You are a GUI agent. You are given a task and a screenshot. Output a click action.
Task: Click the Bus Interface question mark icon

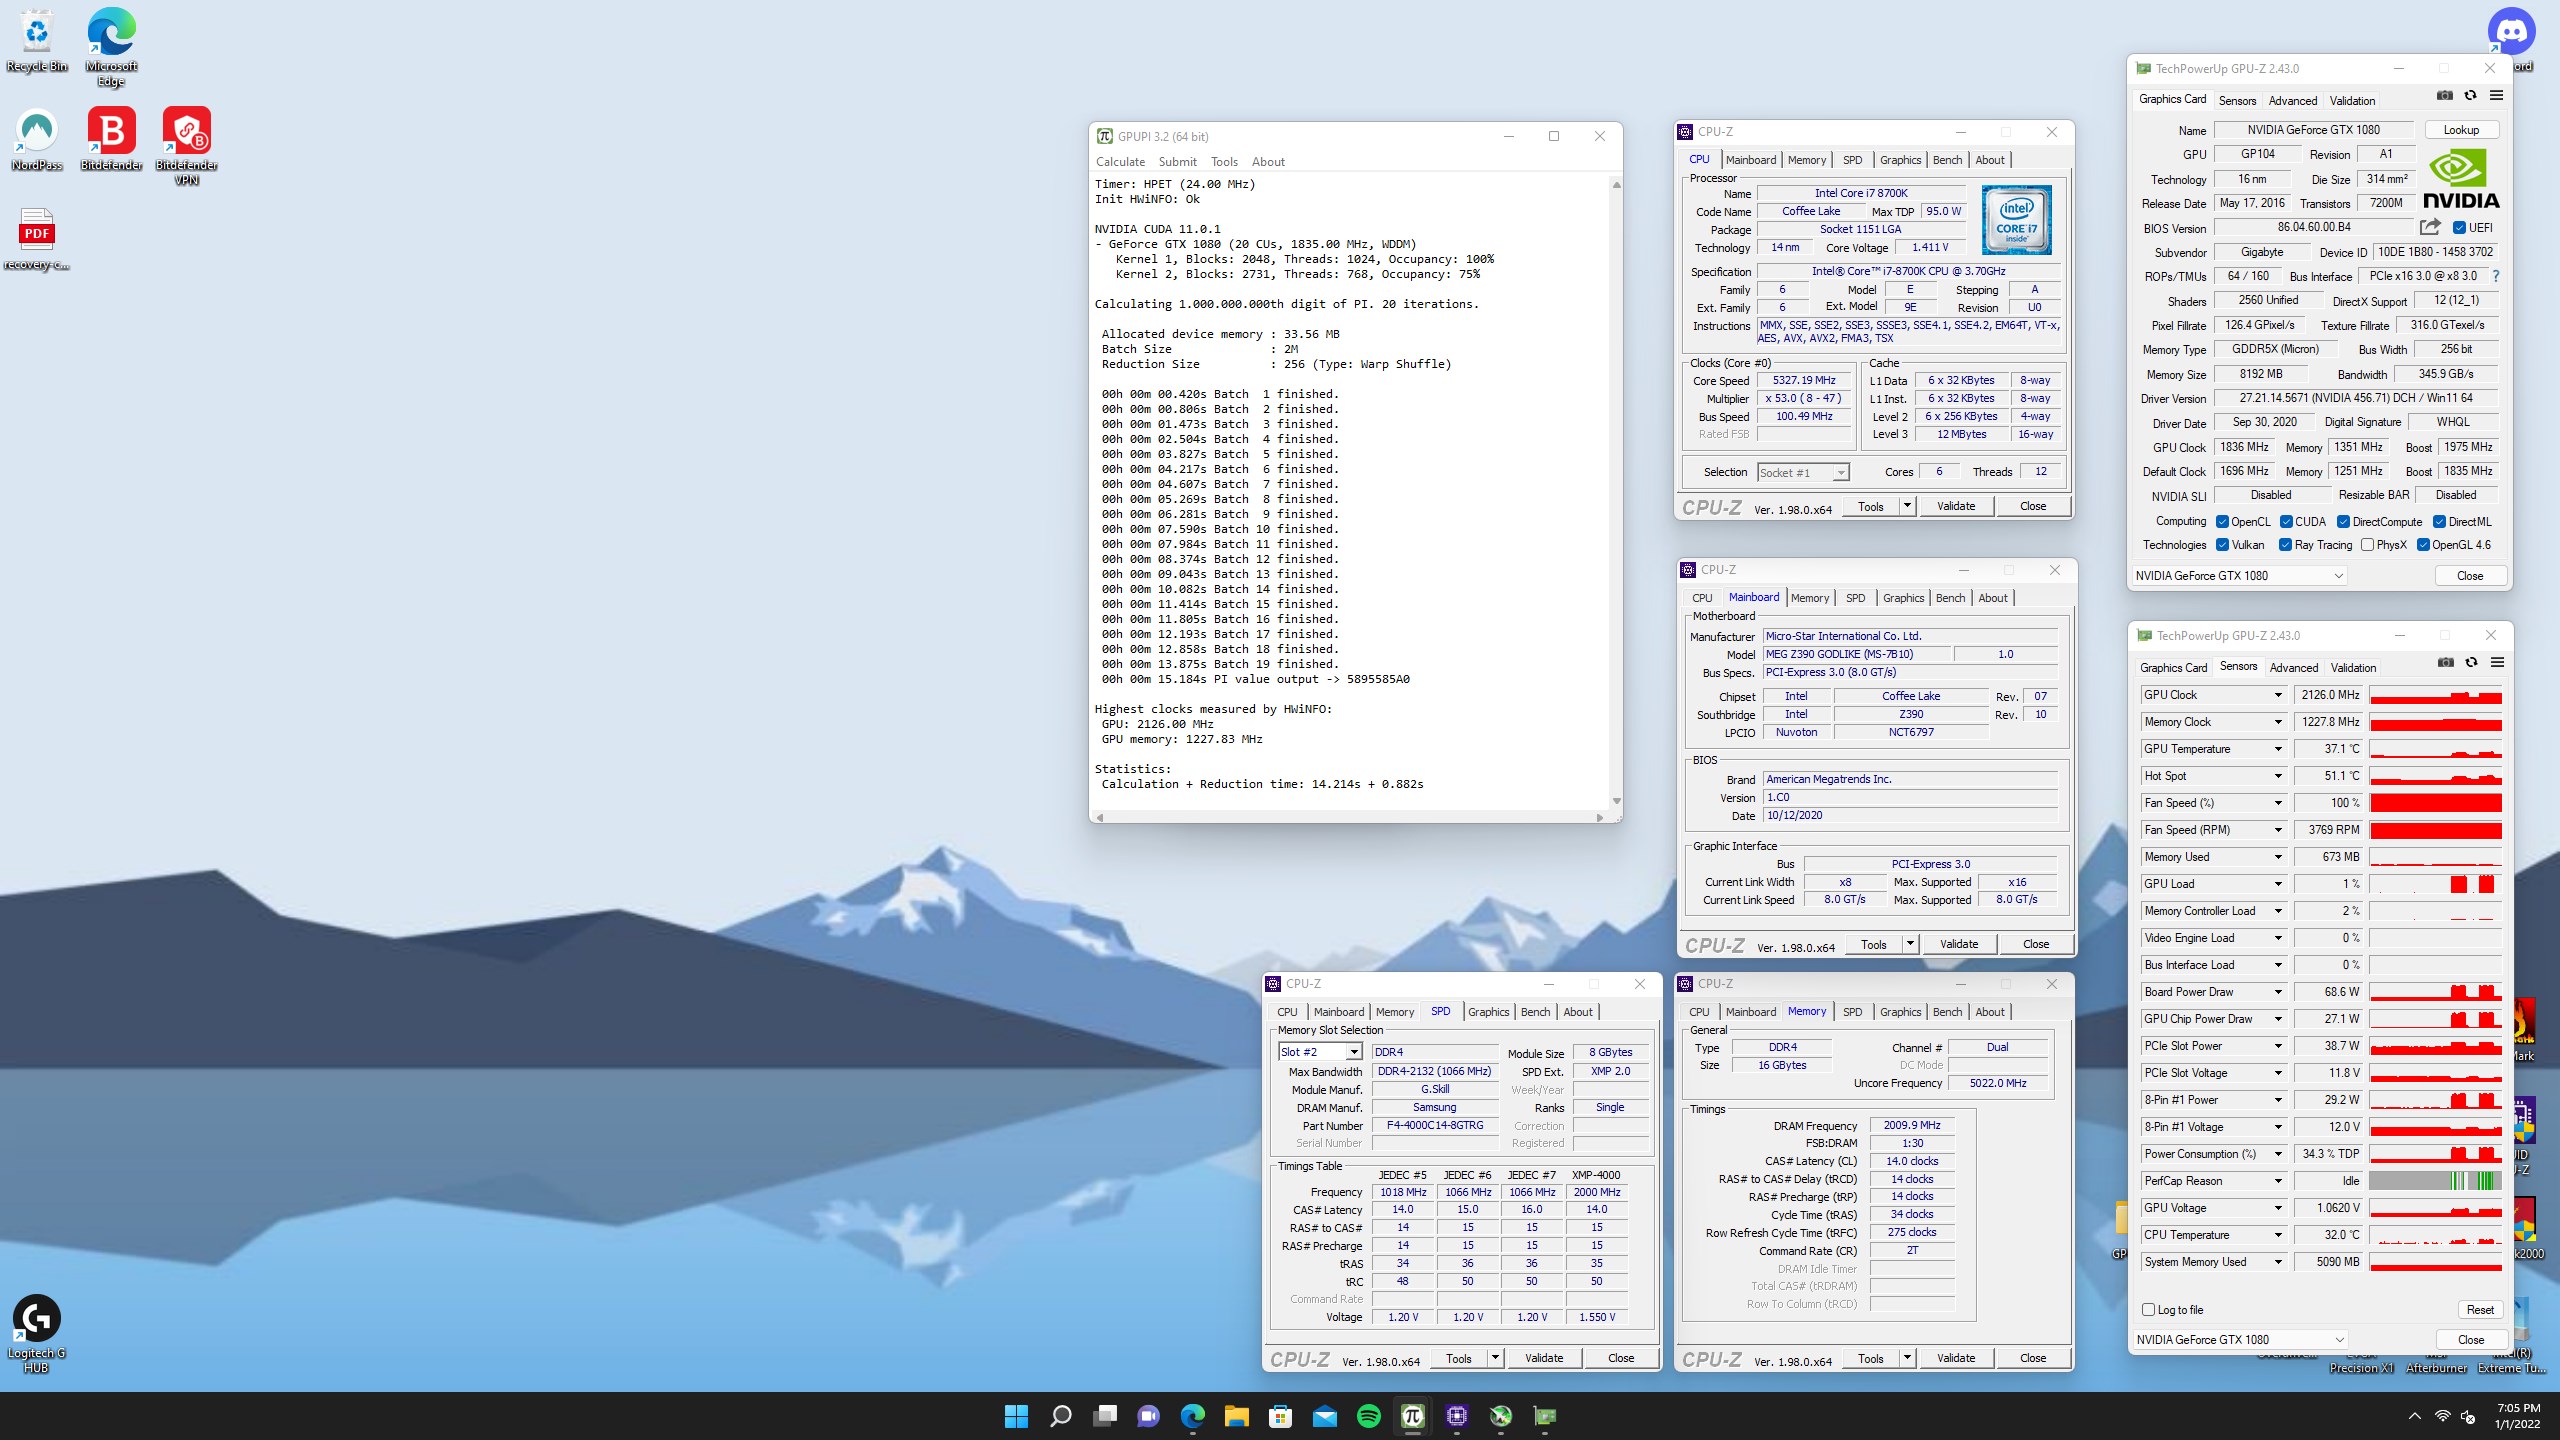click(x=2495, y=277)
